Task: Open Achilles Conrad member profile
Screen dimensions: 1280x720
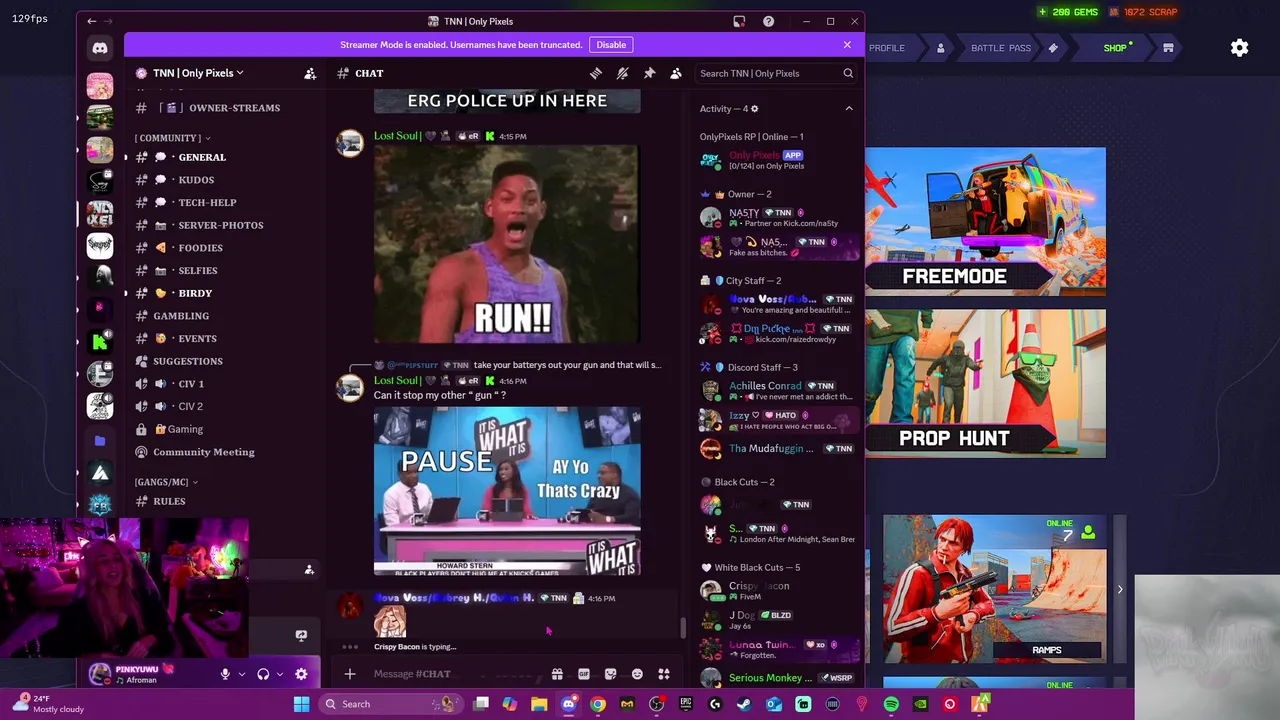Action: 778,391
